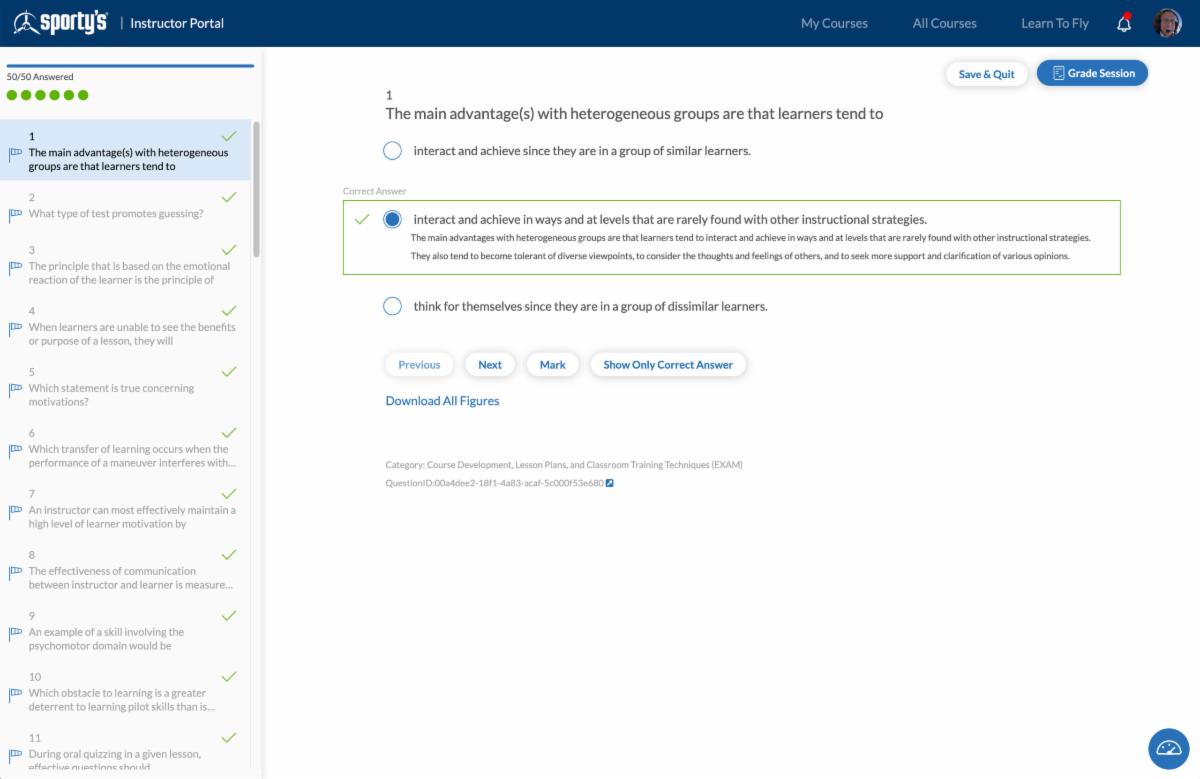Click the Download All Figures link
The image size is (1200, 779).
pyautogui.click(x=442, y=401)
